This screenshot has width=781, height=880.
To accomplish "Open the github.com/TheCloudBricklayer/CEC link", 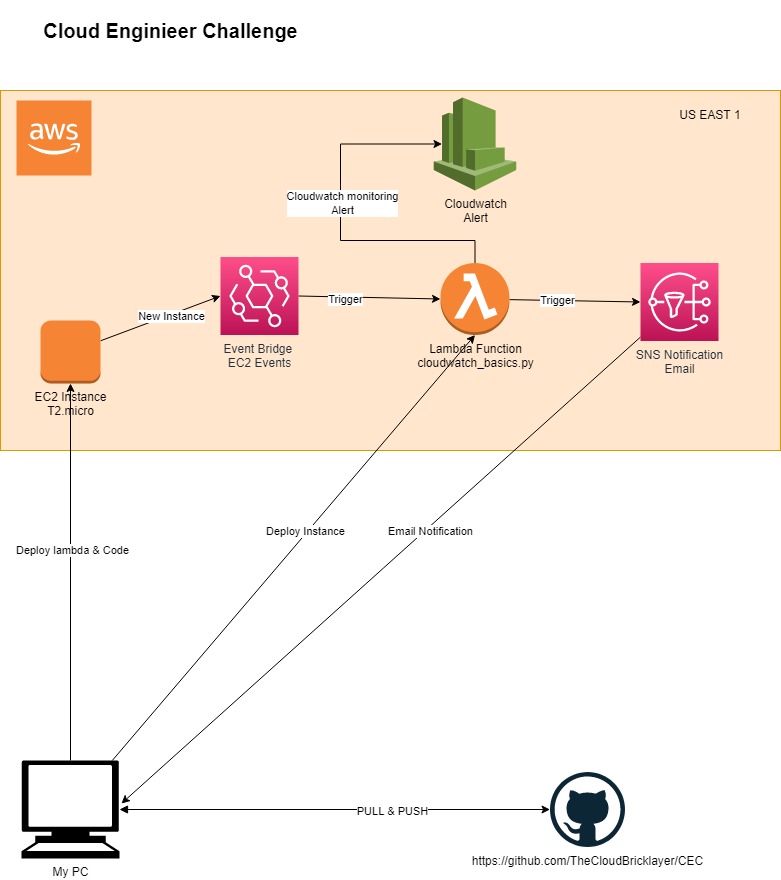I will pos(594,860).
